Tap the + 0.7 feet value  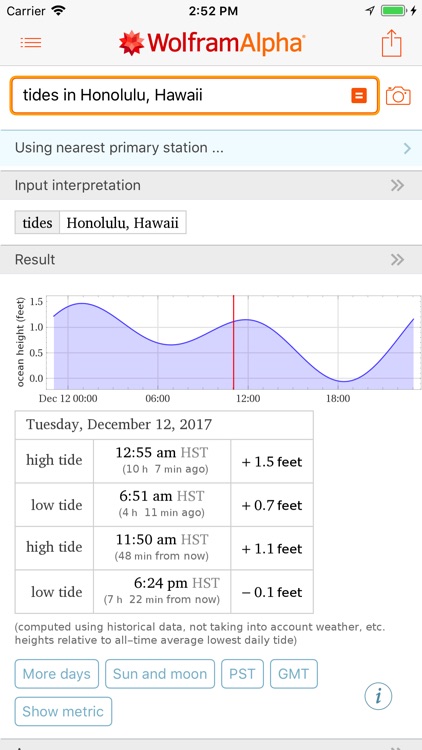(272, 505)
